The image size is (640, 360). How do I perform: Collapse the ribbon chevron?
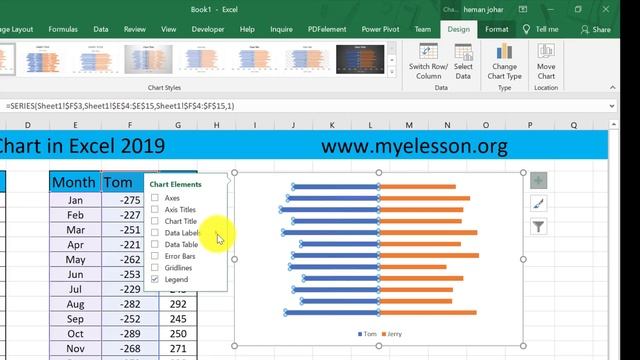612,87
